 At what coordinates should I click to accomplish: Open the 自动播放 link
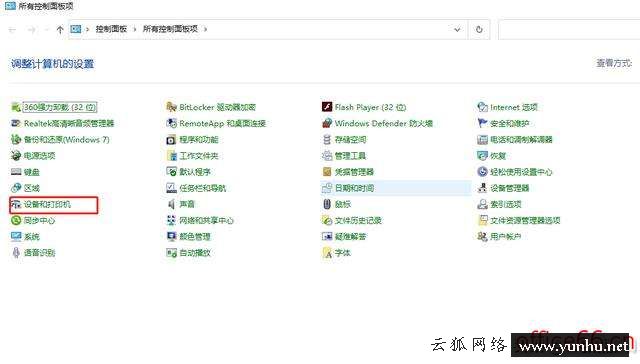click(x=195, y=253)
